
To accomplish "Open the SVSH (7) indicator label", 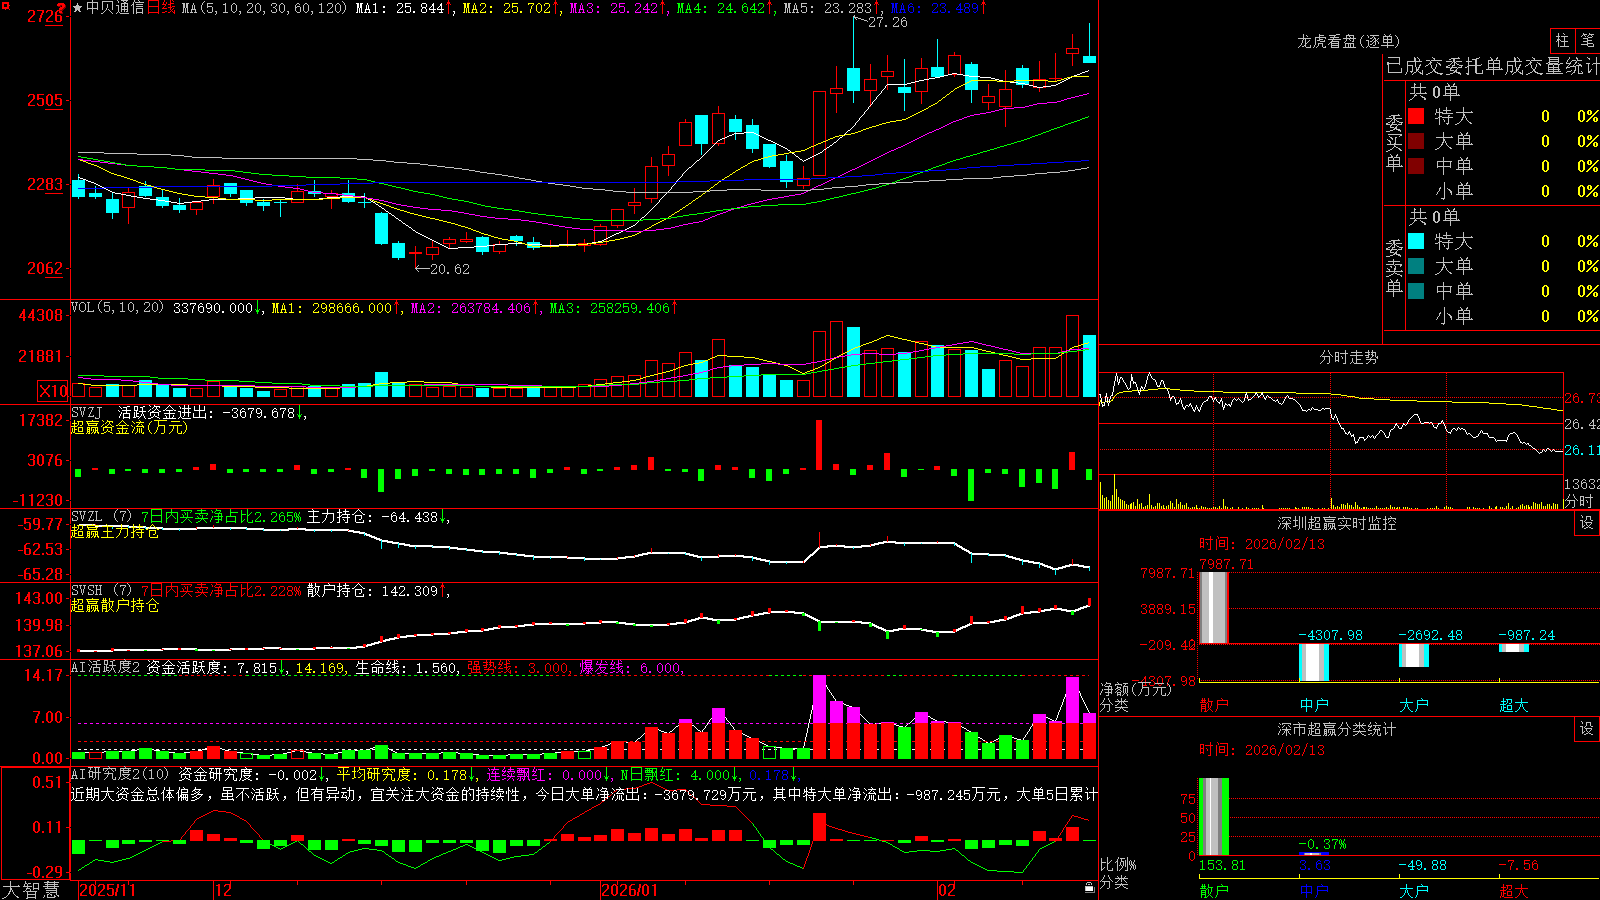I will pyautogui.click(x=101, y=591).
